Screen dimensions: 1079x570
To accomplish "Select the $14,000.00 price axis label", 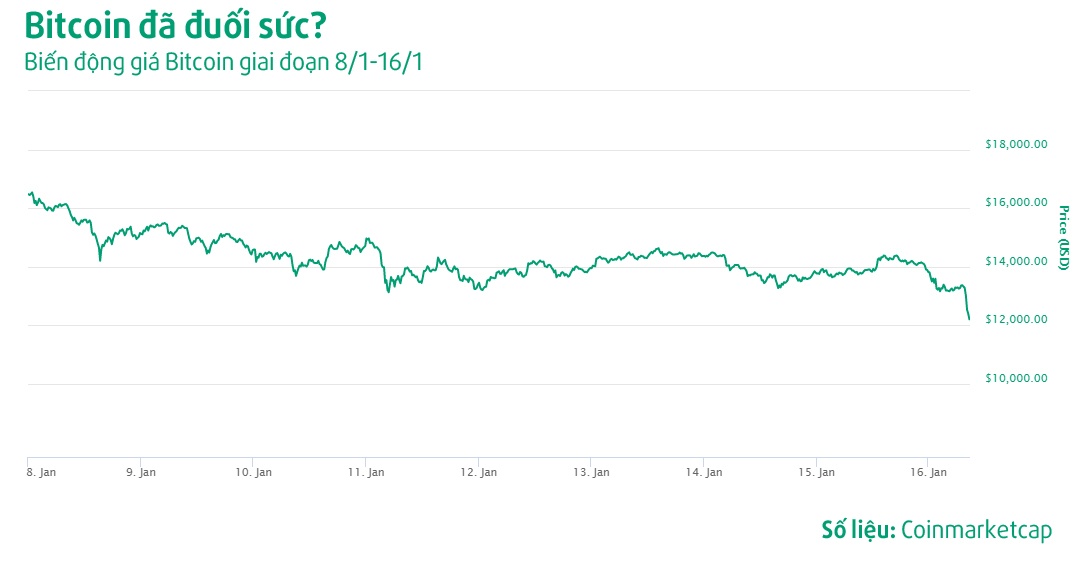I will [x=1016, y=262].
